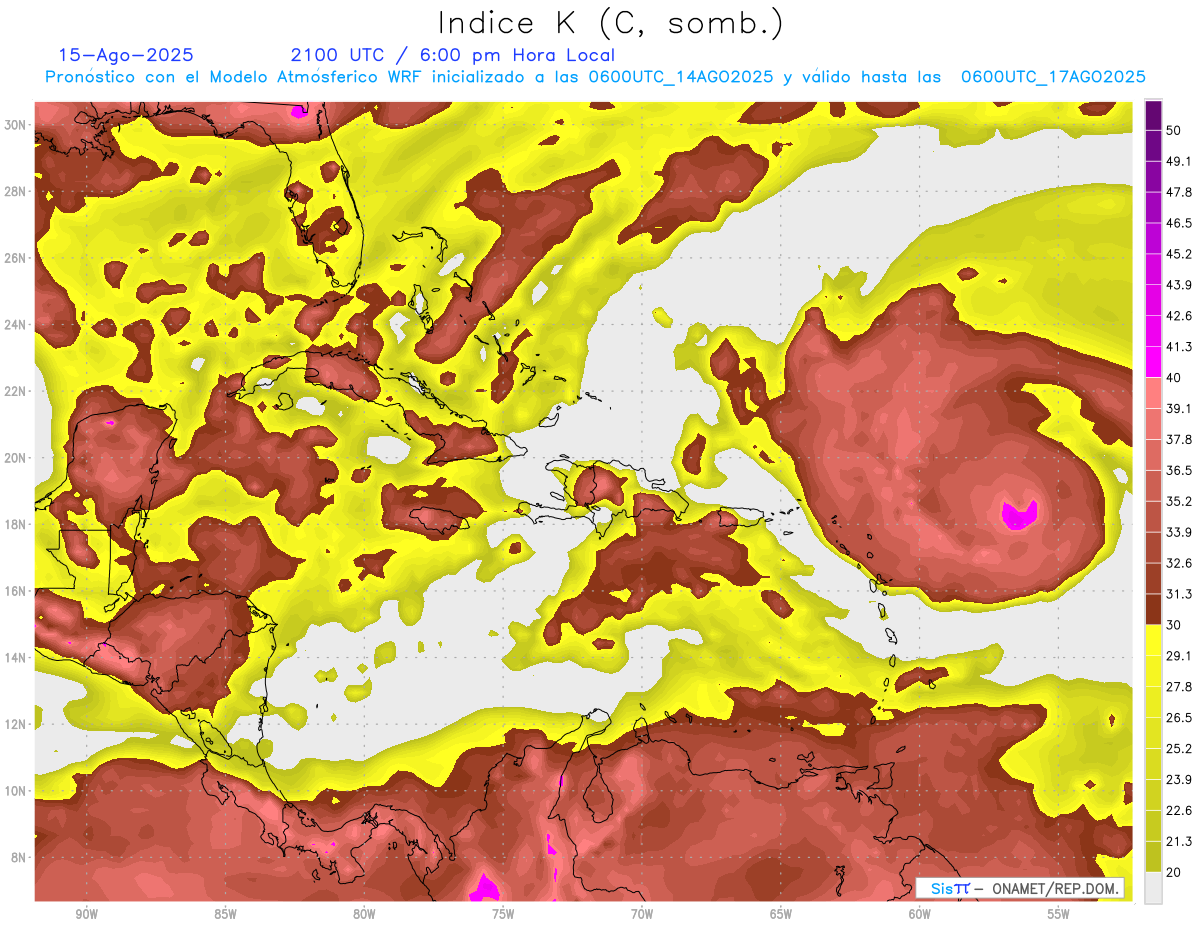The width and height of the screenshot is (1200, 927).
Task: Click the "41.3" color scale value
Action: coord(1178,347)
